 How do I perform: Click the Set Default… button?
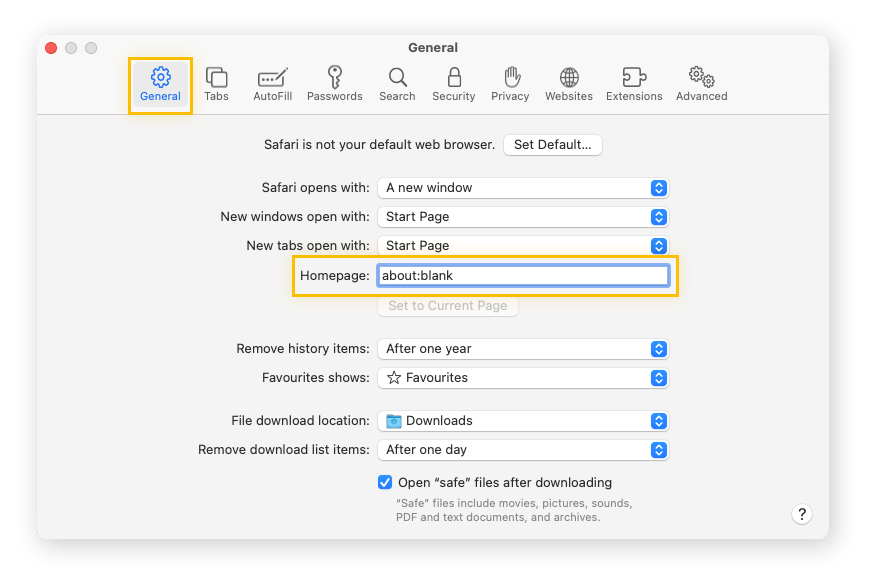point(553,145)
